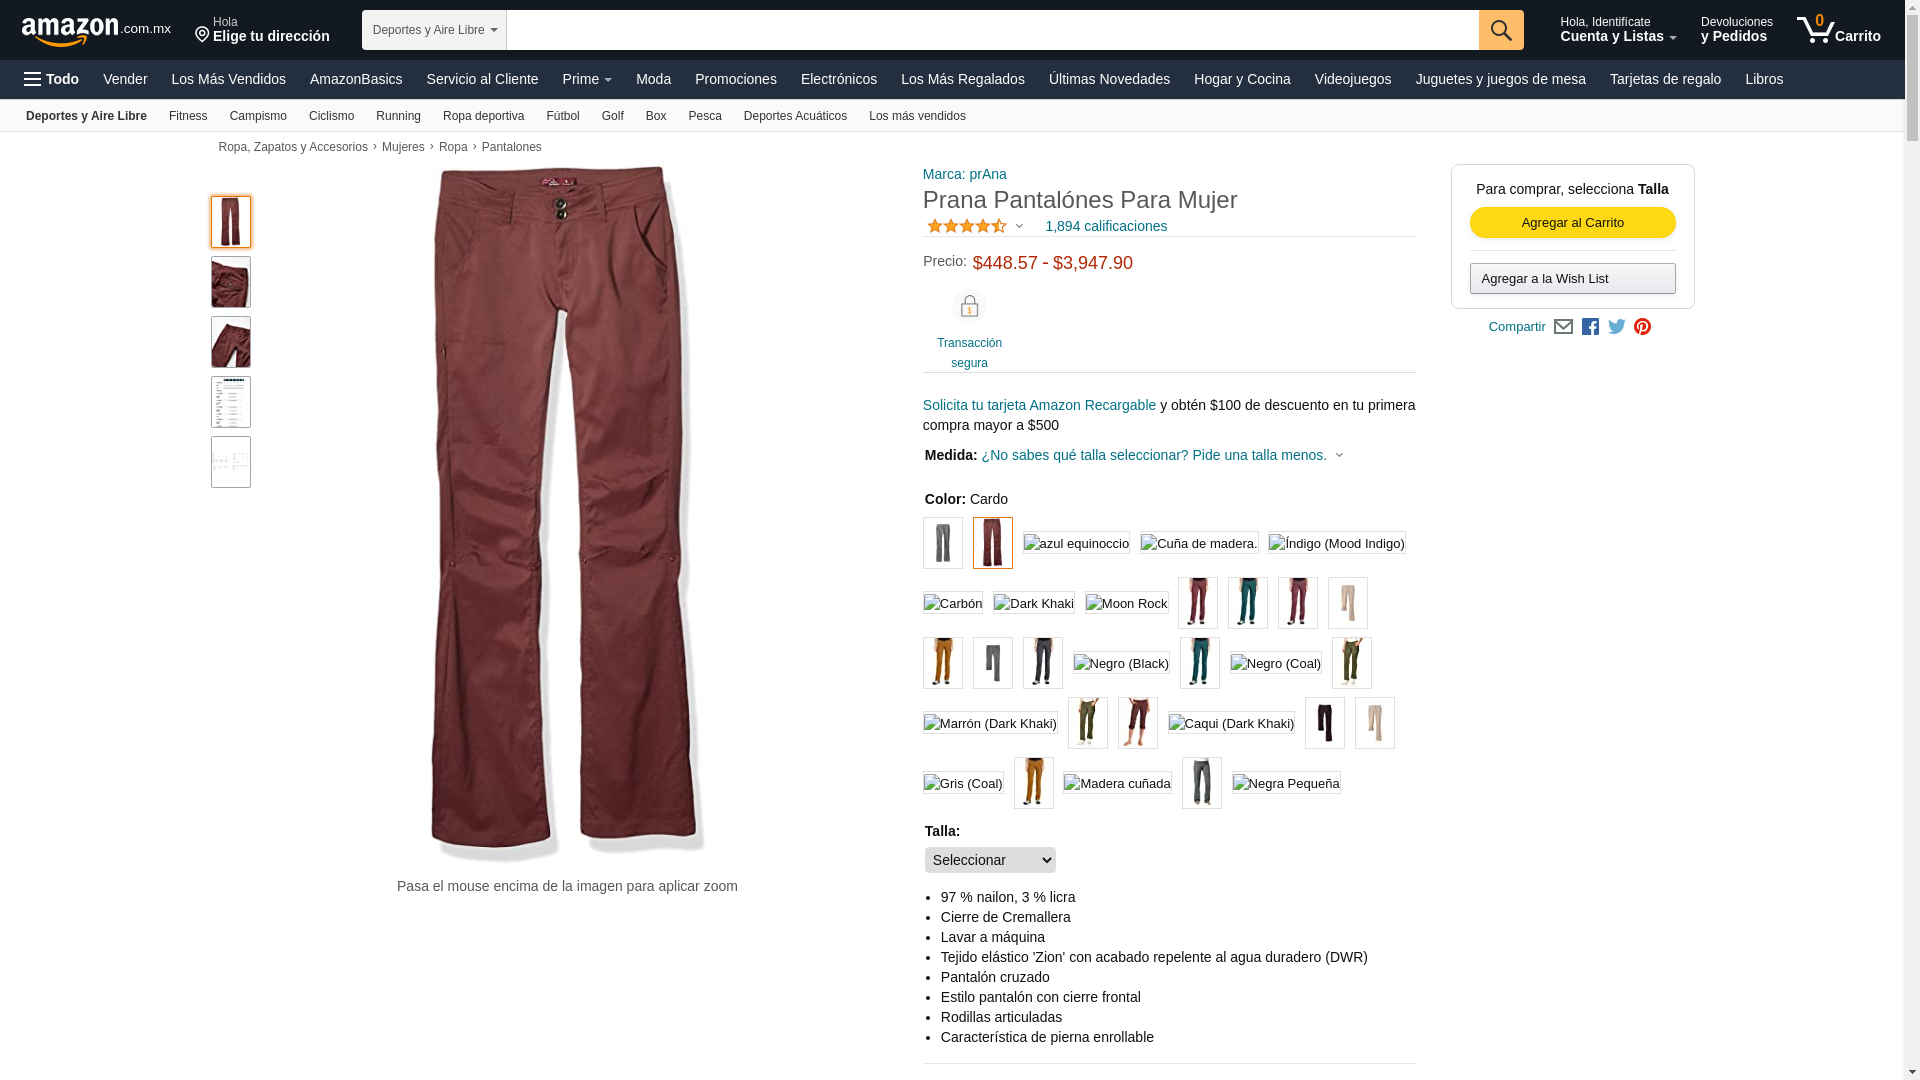Open the 1,894 calificaciones link
This screenshot has height=1080, width=1920.
click(1106, 226)
